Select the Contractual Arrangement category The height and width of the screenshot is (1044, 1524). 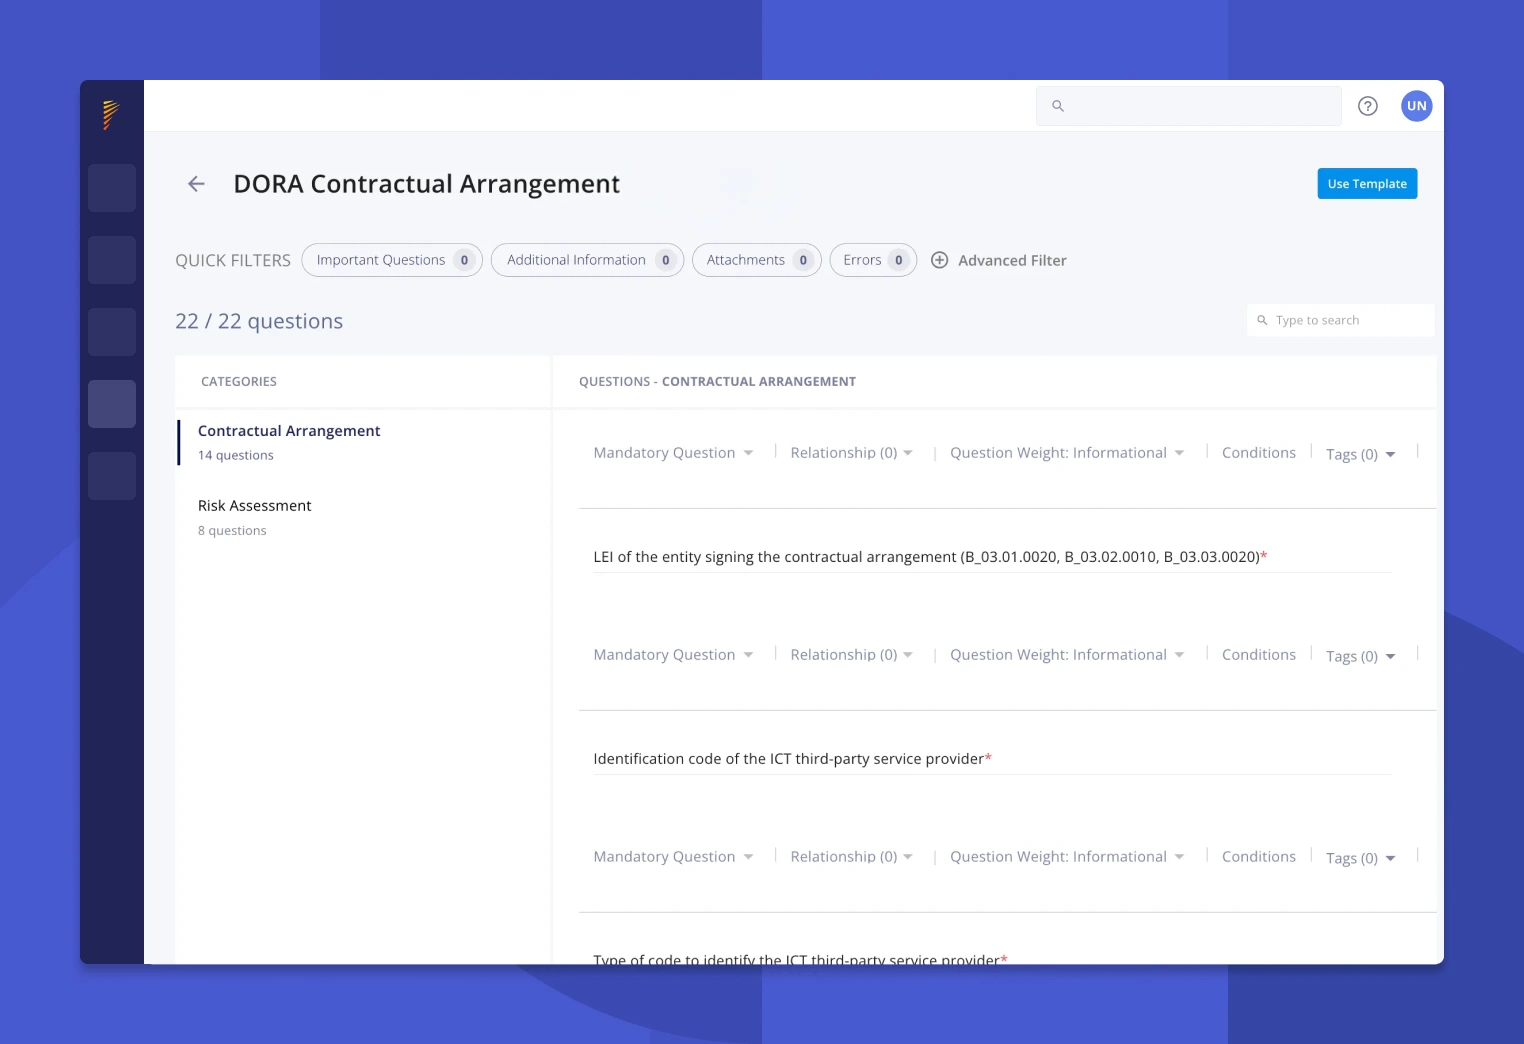(288, 430)
